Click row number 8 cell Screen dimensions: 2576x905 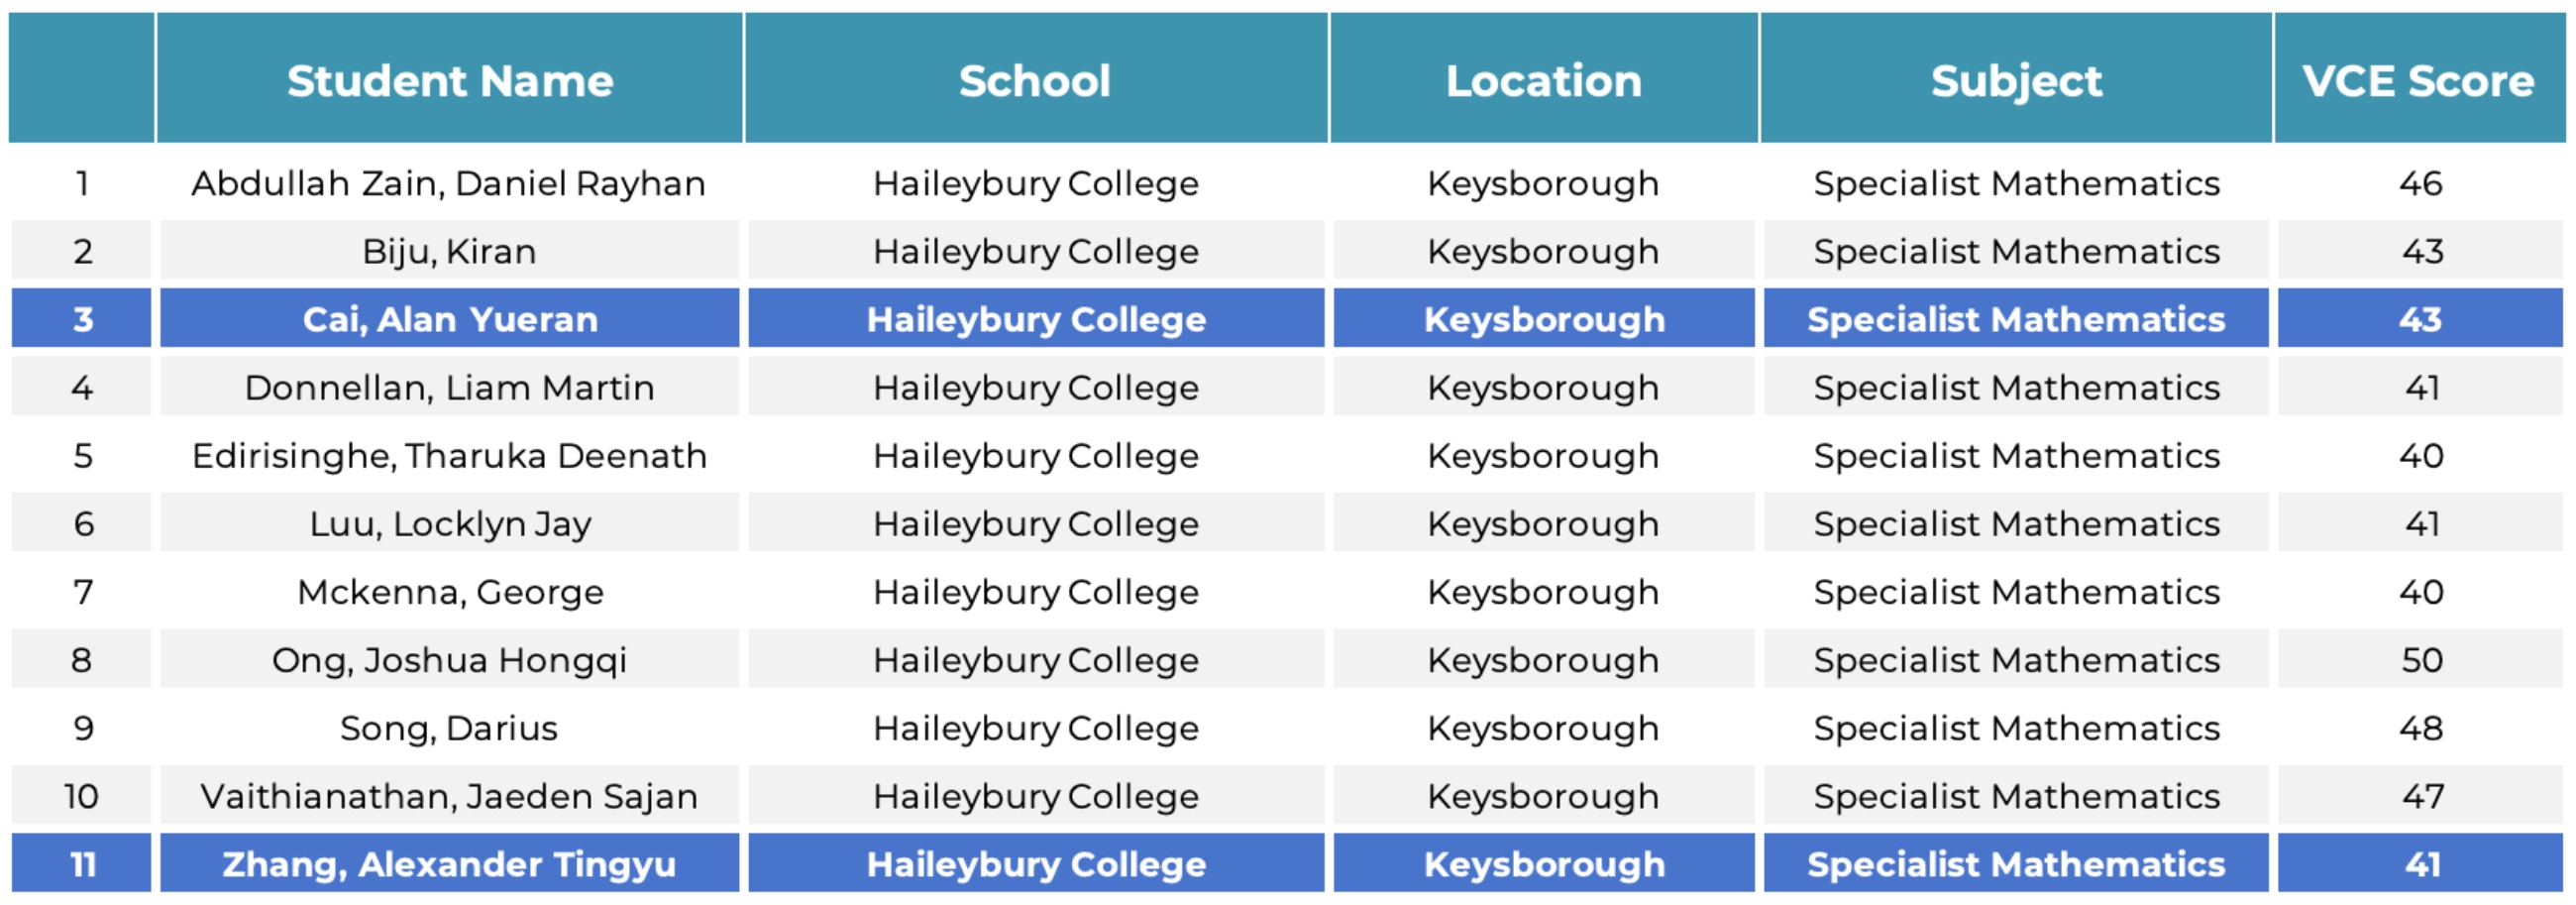[x=82, y=659]
